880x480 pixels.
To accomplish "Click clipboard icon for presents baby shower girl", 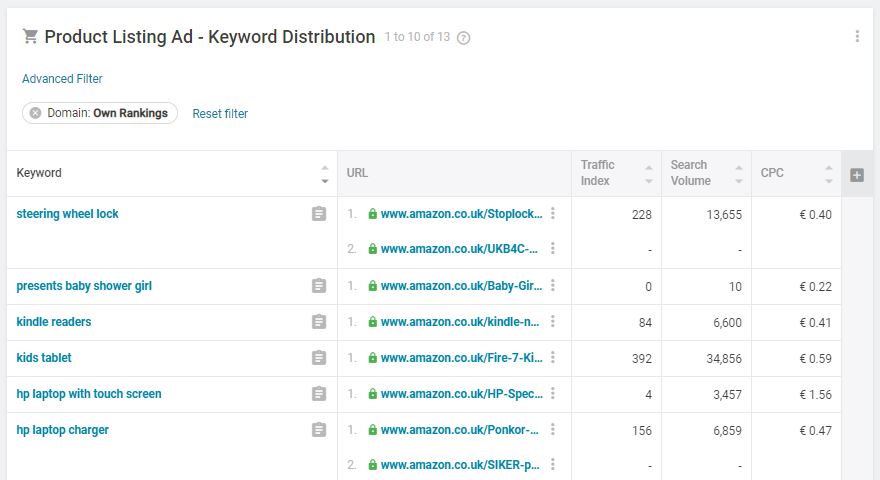I will pos(319,286).
